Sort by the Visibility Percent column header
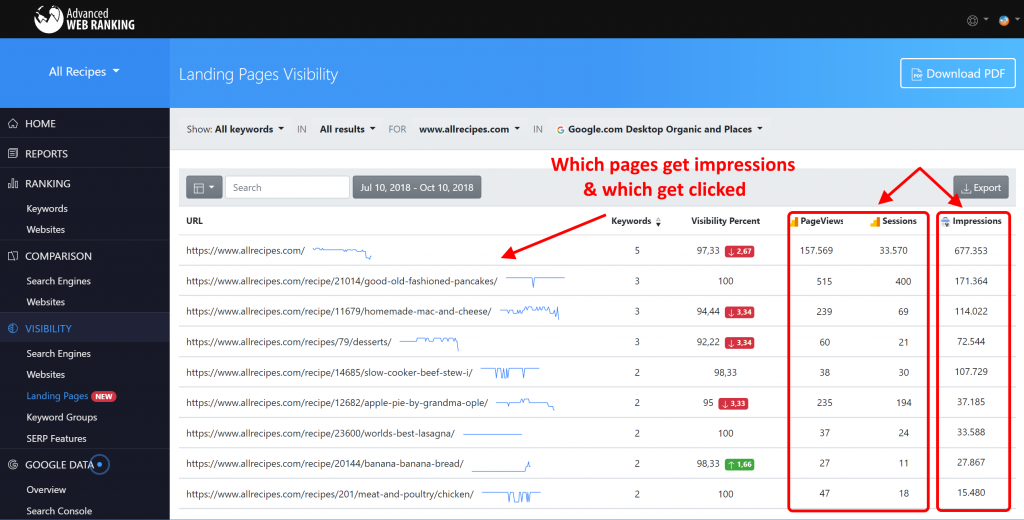The image size is (1024, 520). click(726, 221)
